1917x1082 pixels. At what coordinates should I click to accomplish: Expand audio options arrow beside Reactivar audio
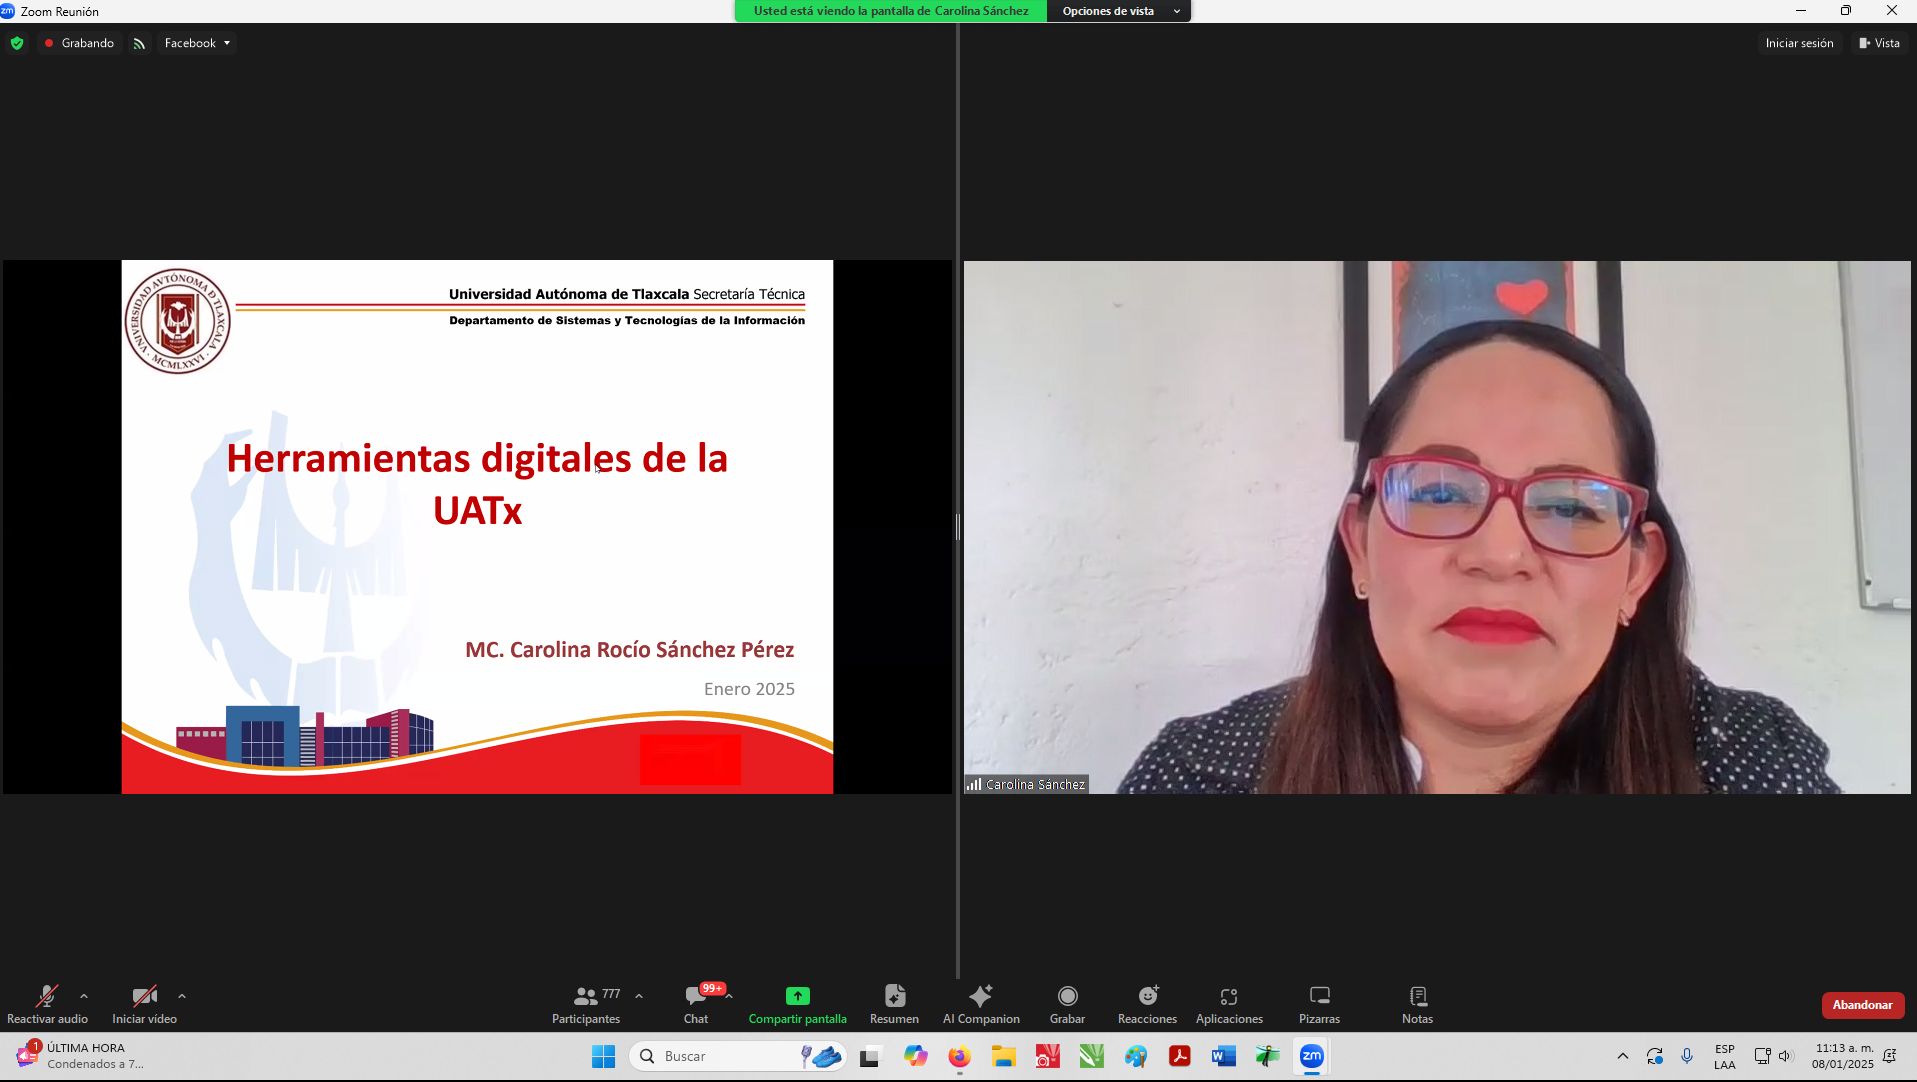click(x=84, y=996)
